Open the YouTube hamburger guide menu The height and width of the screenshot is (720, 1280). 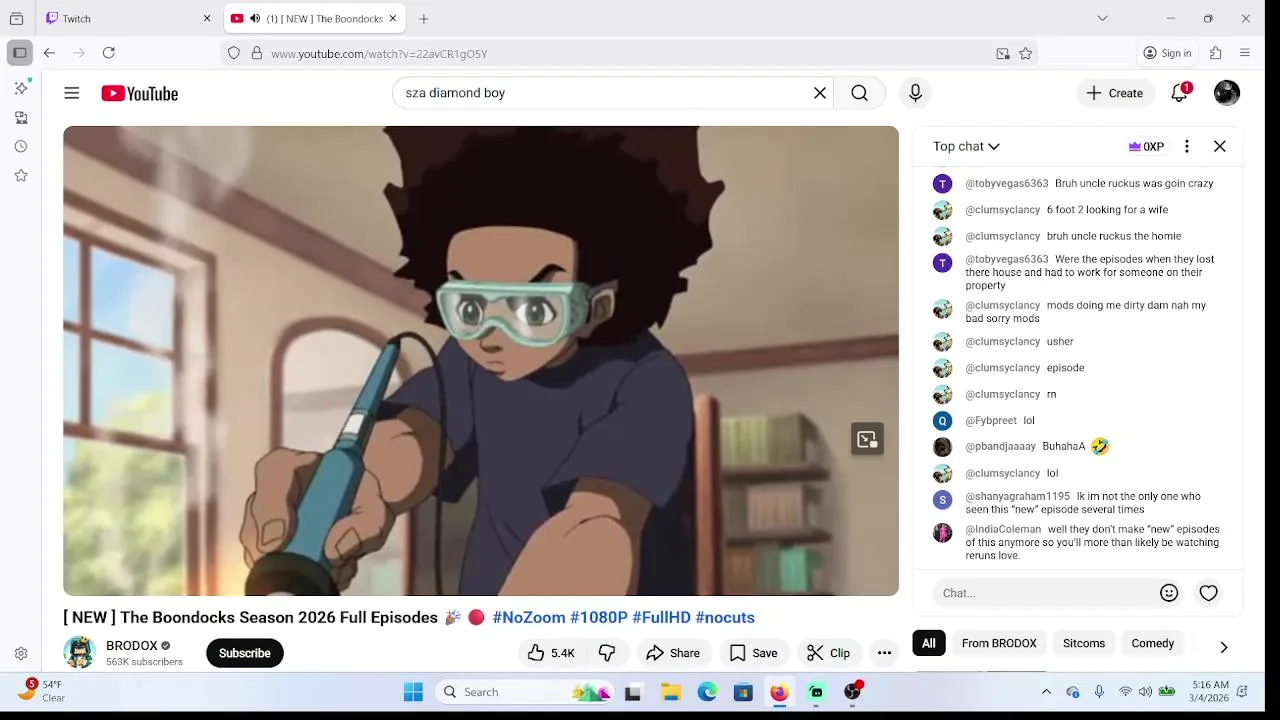pos(71,93)
